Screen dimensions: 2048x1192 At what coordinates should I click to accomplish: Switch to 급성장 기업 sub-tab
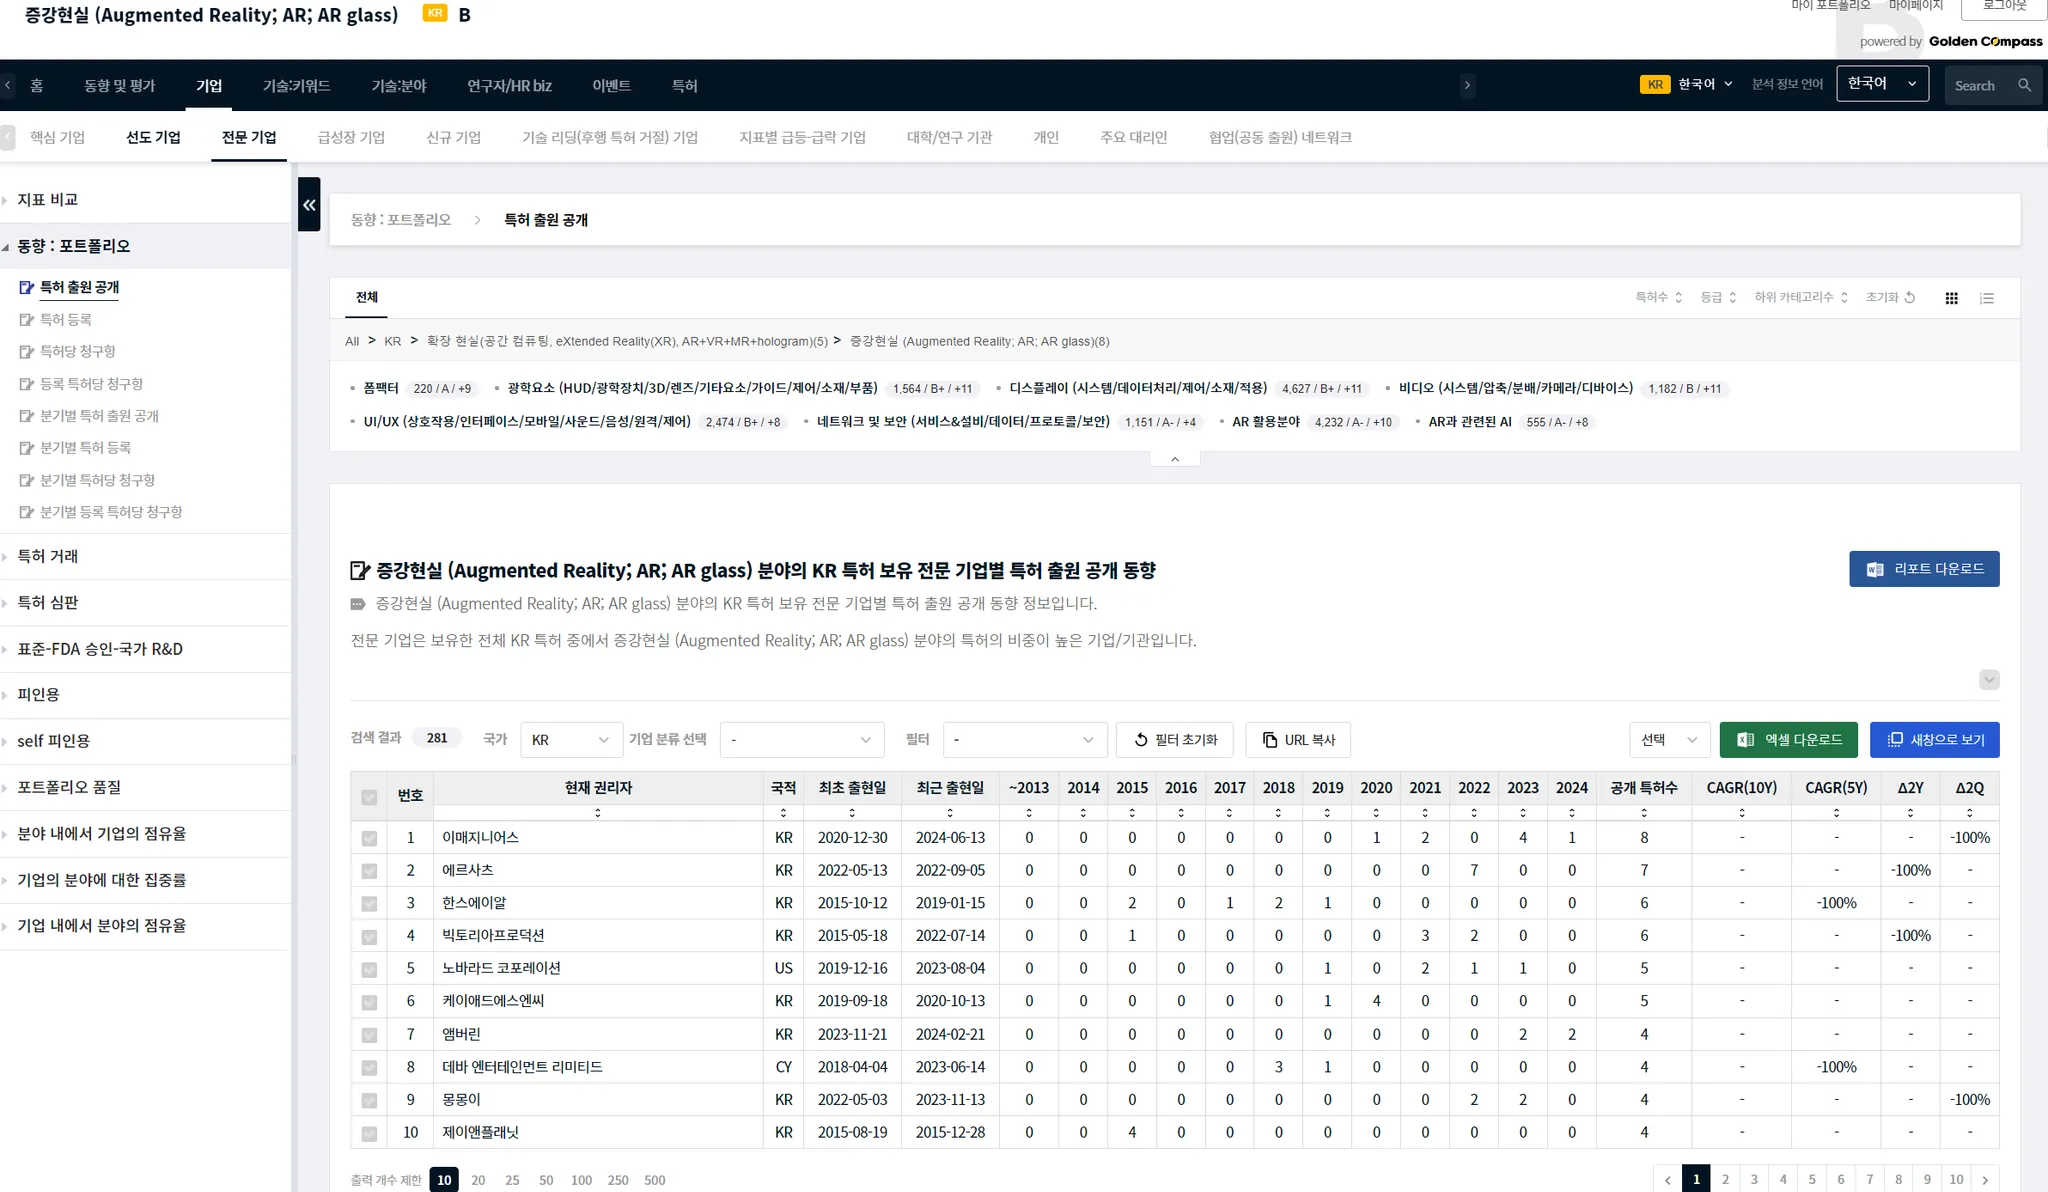tap(351, 138)
